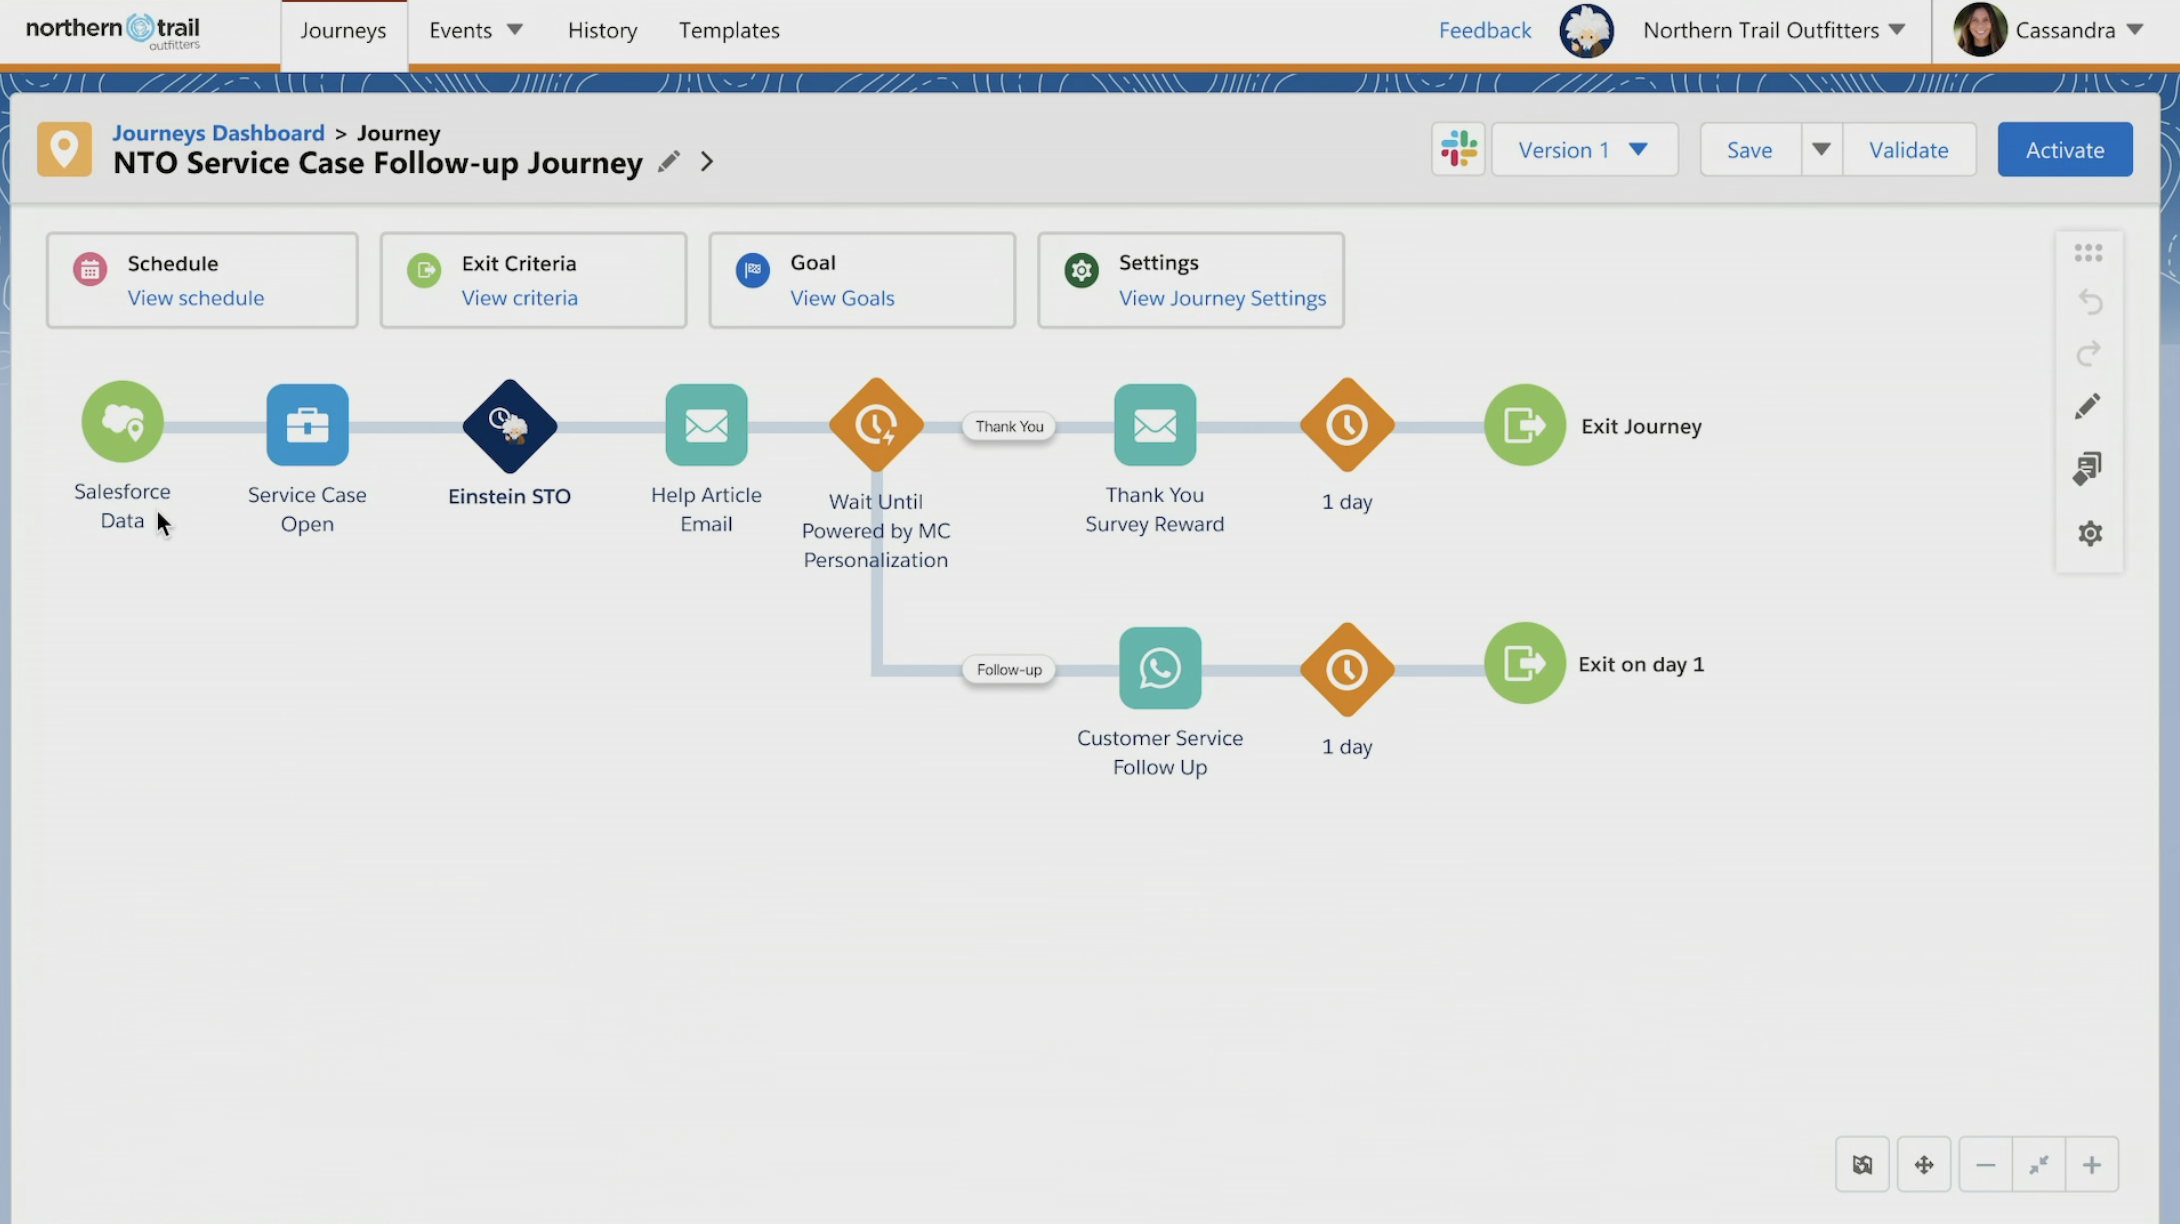Click the journey location pin icon
2180x1224 pixels.
pyautogui.click(x=65, y=149)
